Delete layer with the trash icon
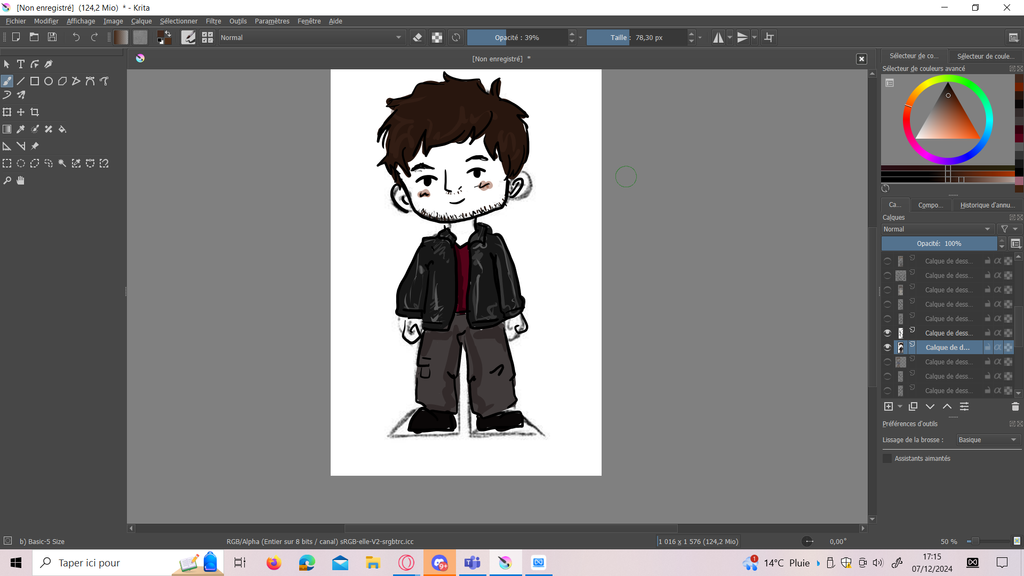 1015,407
